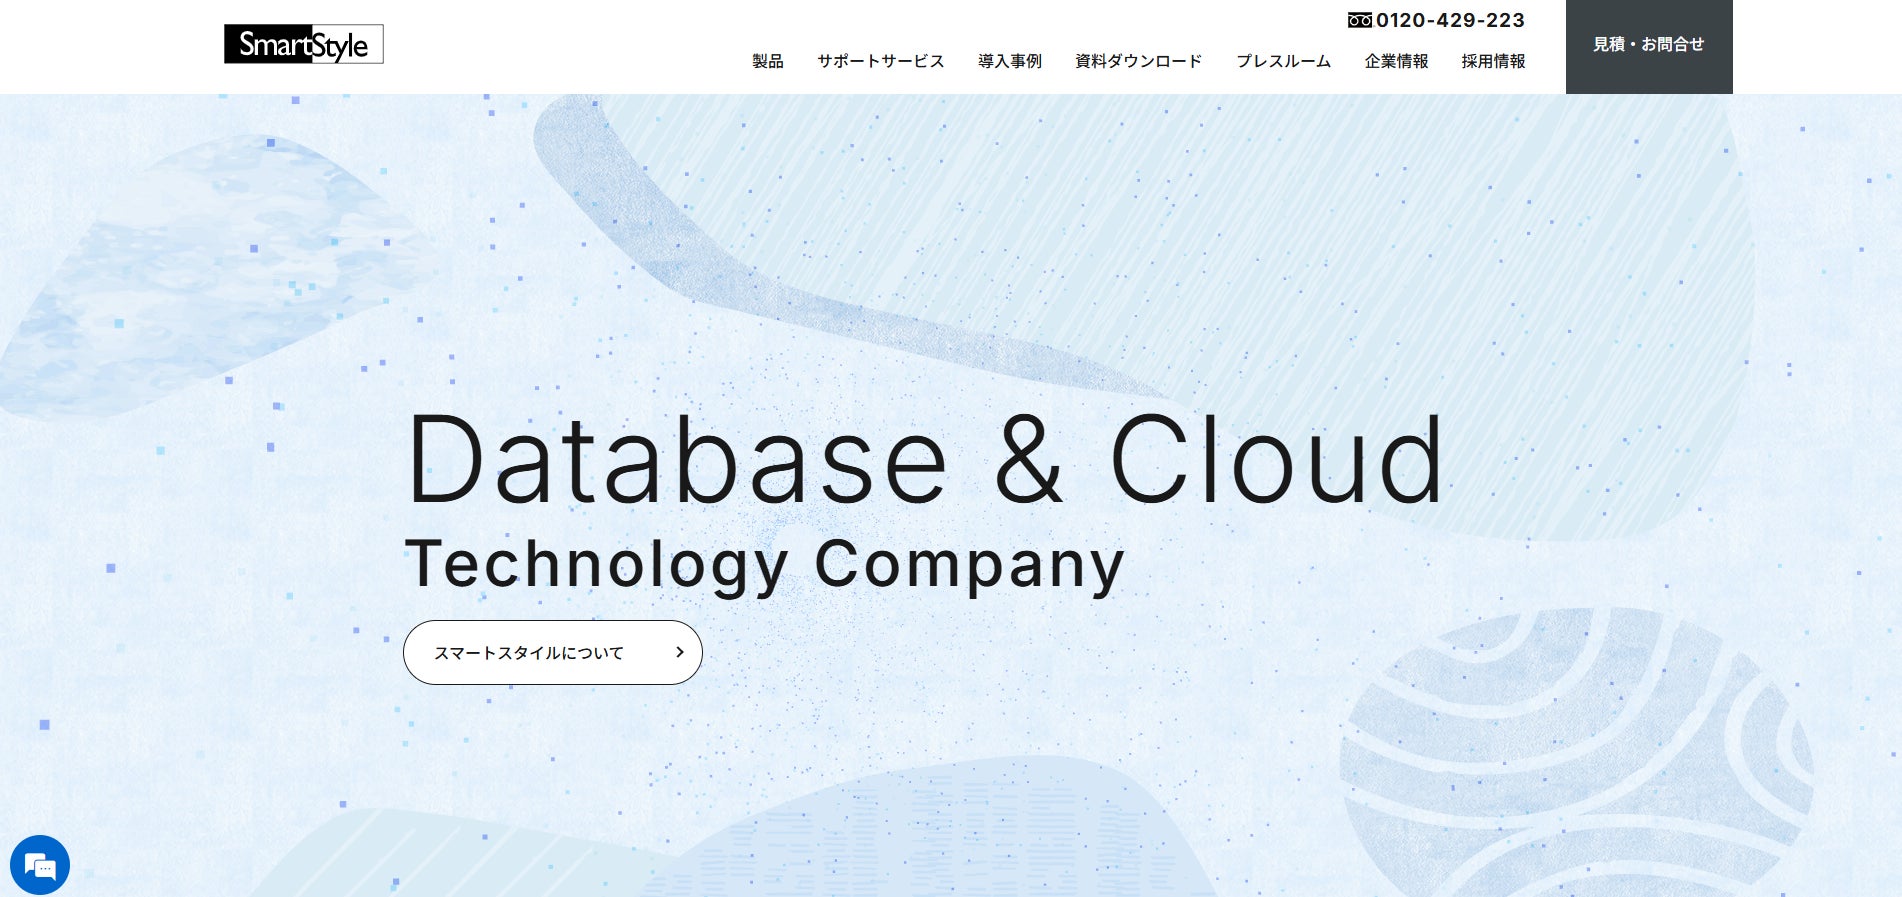Open 採用情報 menu item

pos(1493,61)
